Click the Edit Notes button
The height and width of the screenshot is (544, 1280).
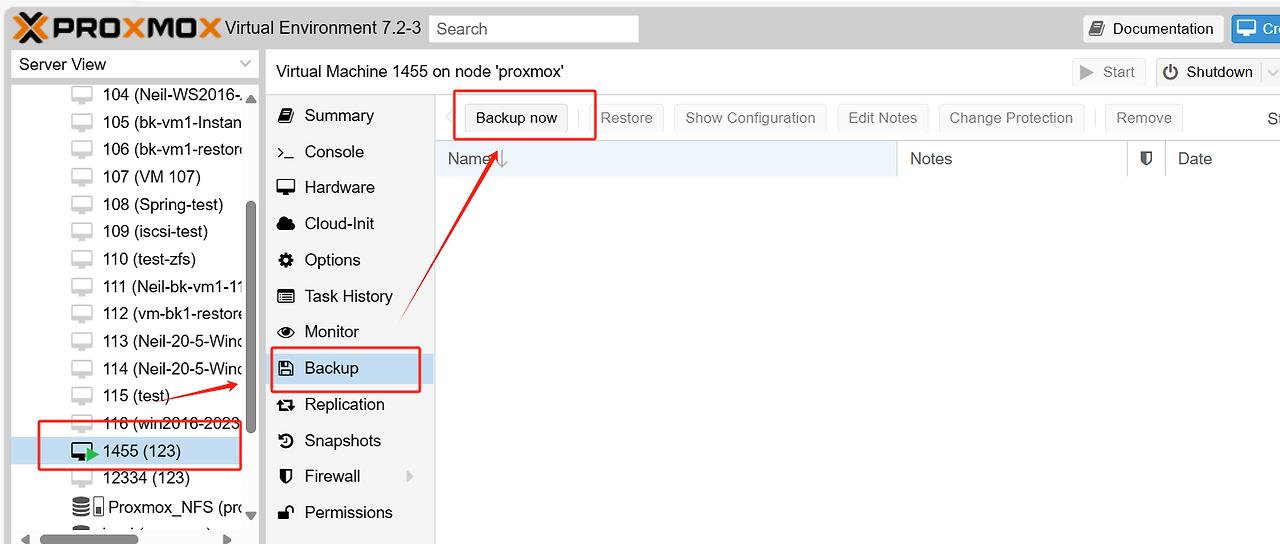[x=883, y=118]
